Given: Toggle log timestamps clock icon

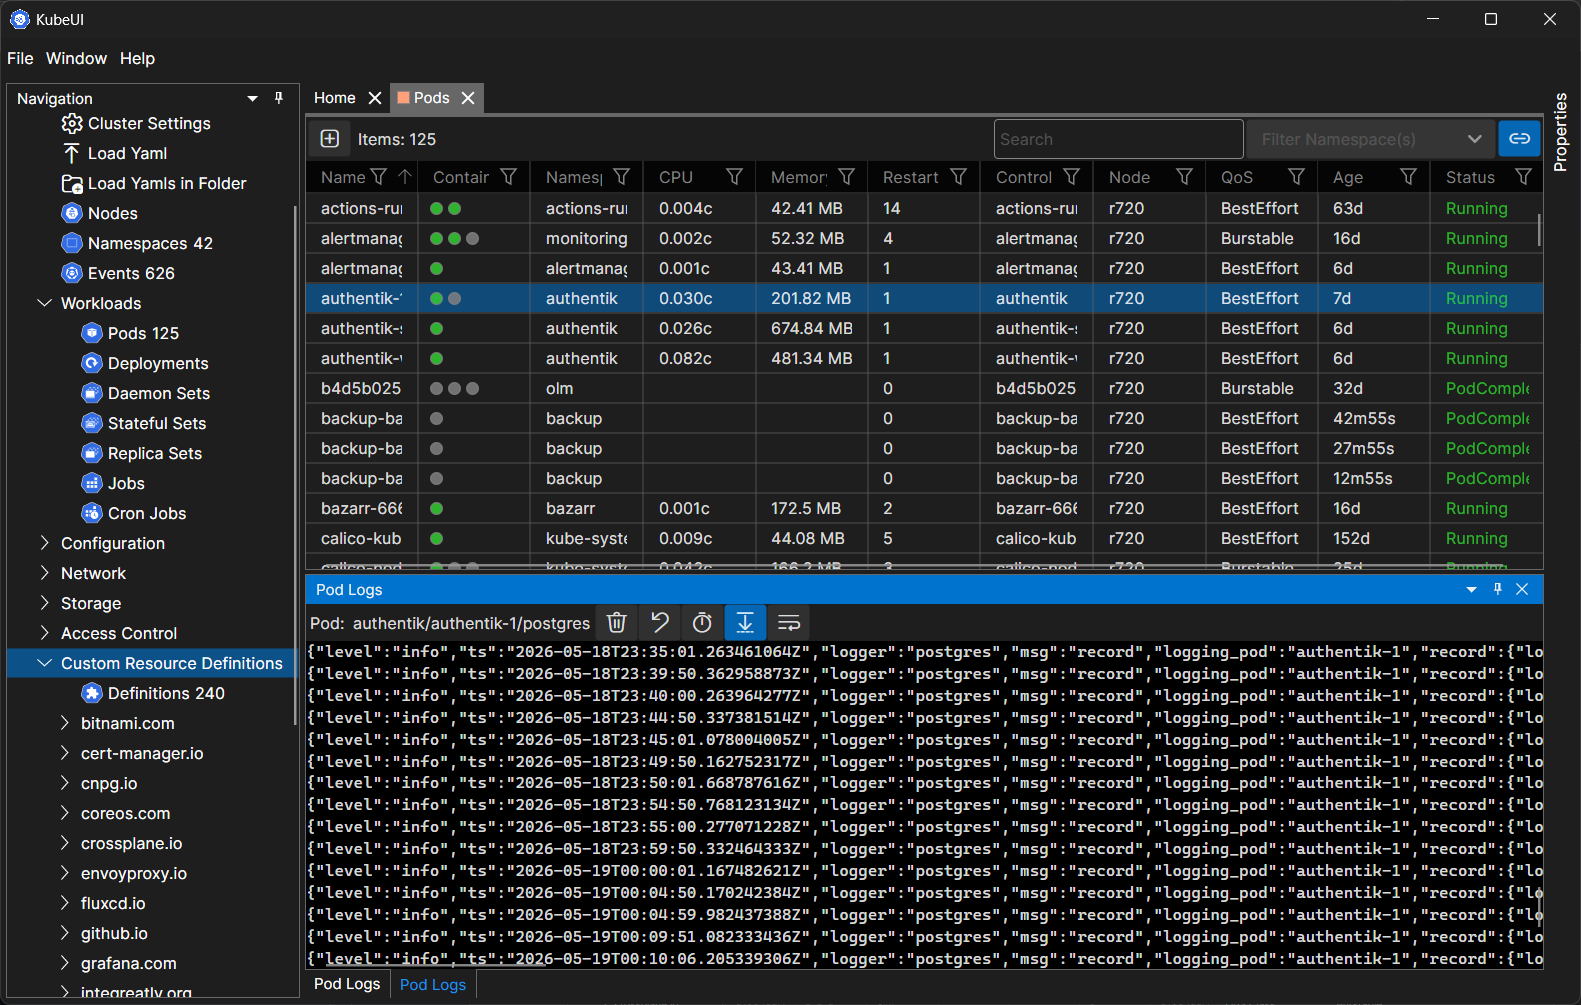Looking at the screenshot, I should [702, 623].
